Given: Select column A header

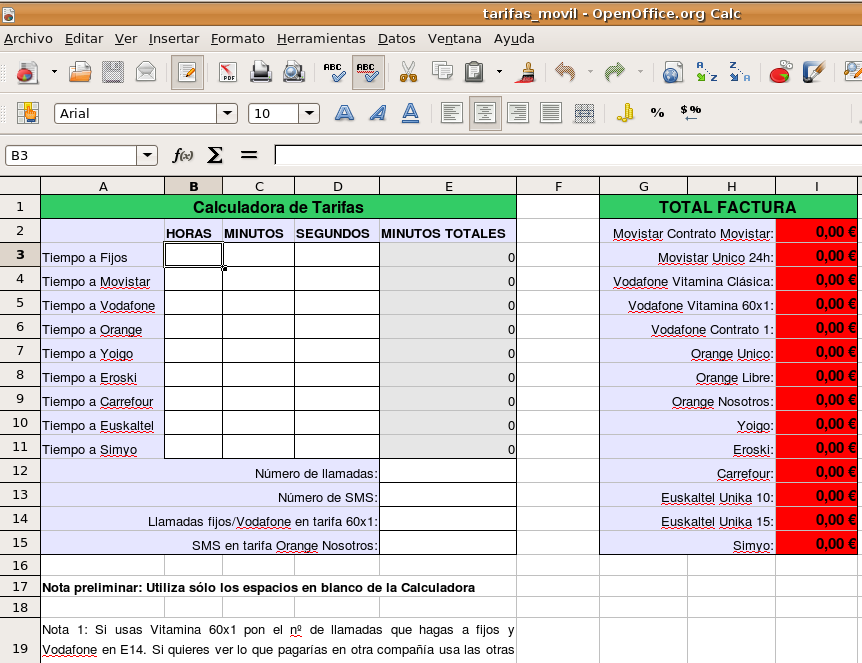Looking at the screenshot, I should click(x=103, y=186).
